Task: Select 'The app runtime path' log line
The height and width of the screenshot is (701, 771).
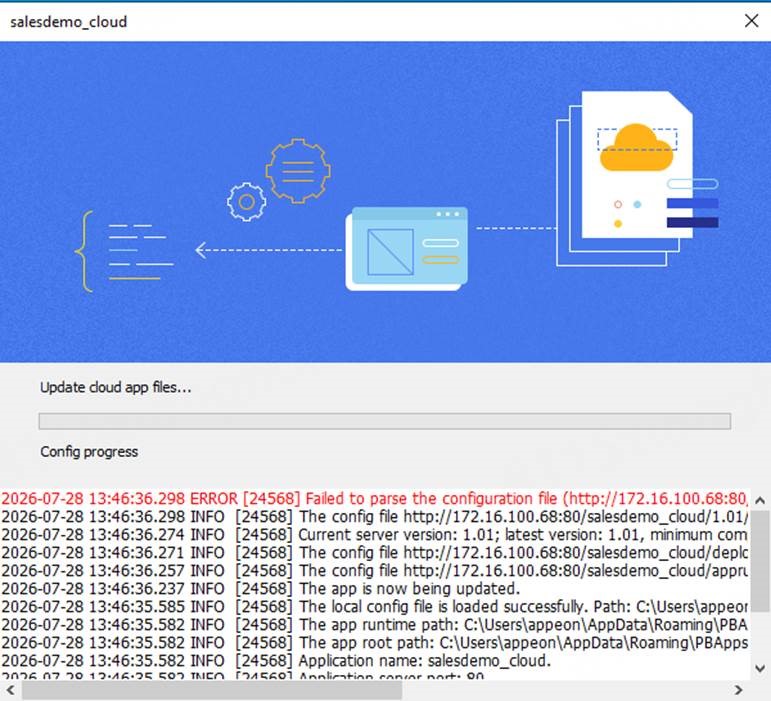Action: (x=375, y=625)
